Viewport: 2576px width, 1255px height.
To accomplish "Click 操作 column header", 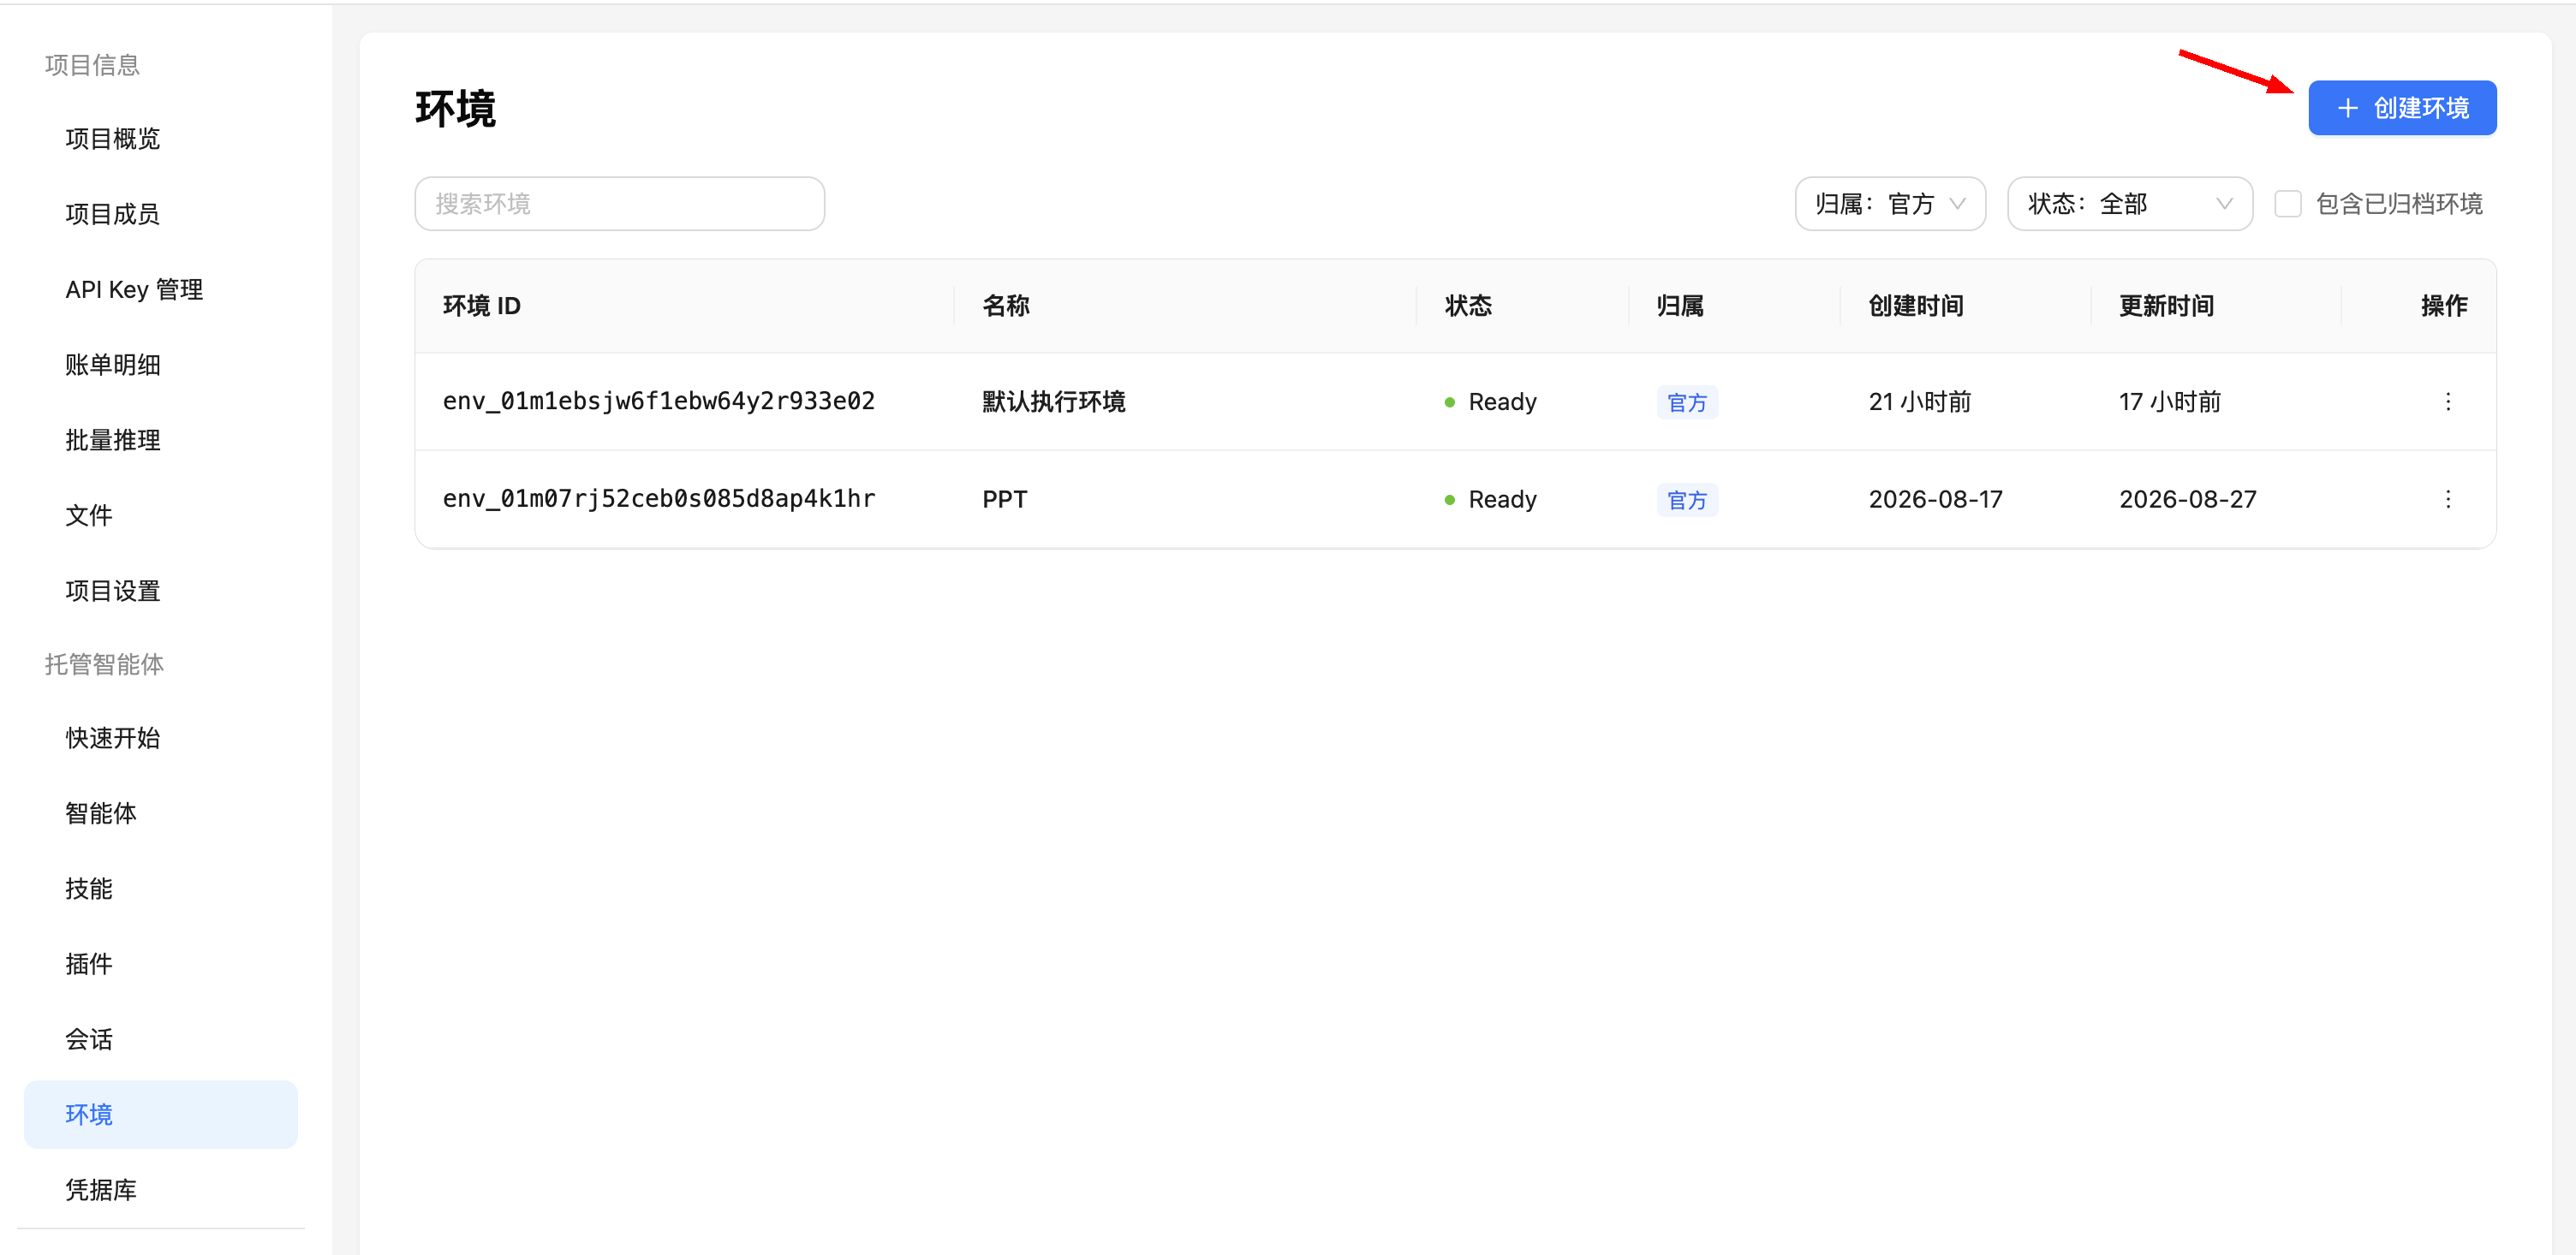I will [x=2443, y=305].
